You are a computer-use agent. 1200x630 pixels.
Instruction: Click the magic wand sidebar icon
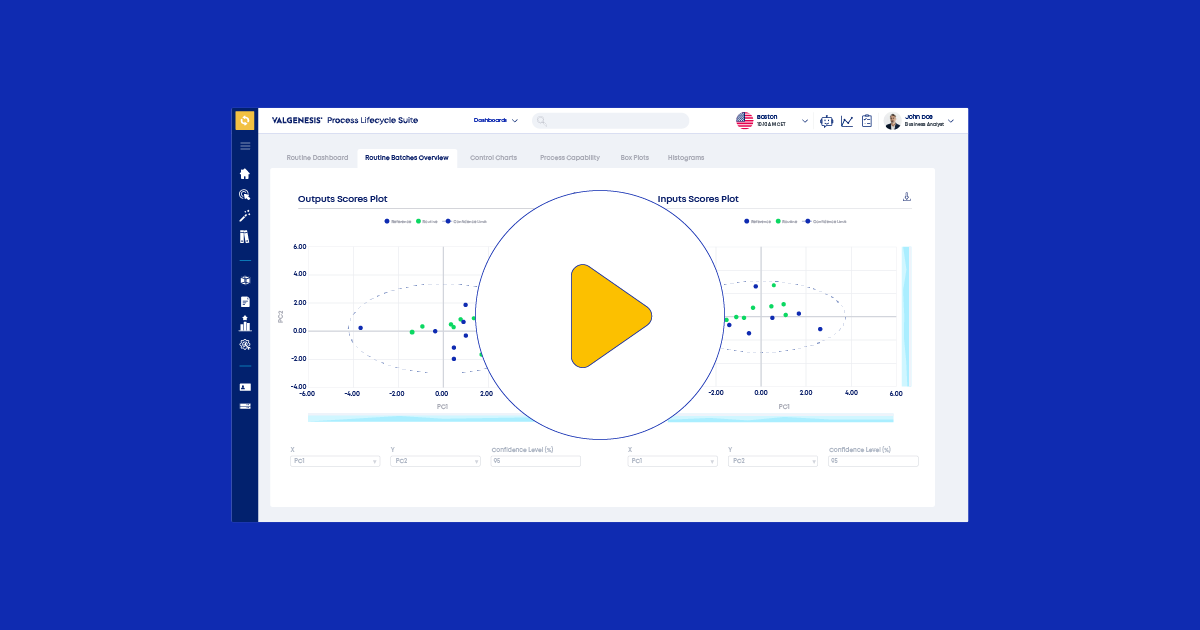245,216
